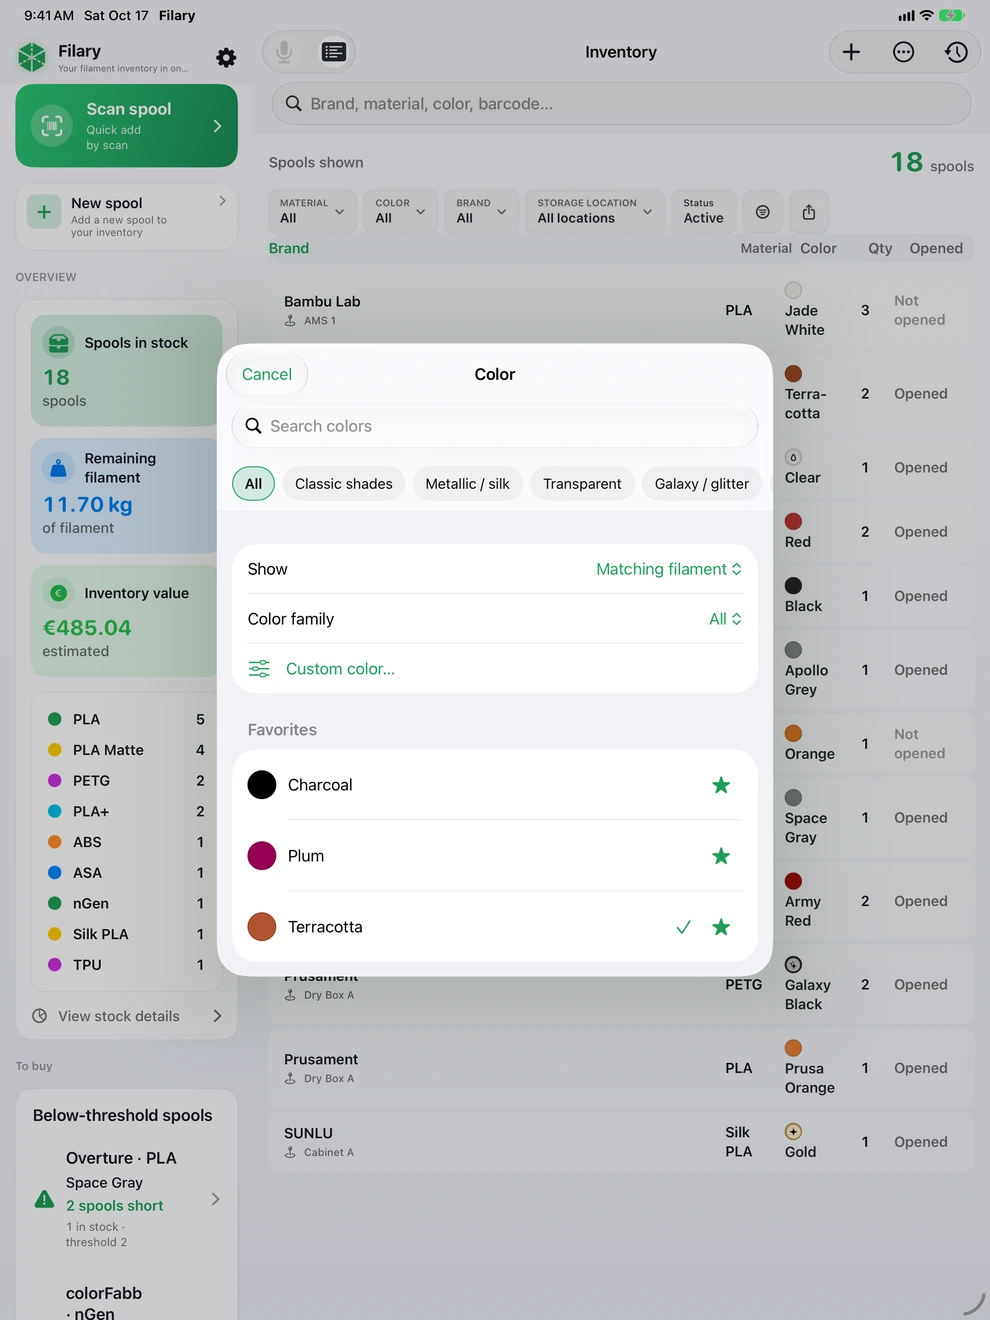Viewport: 990px width, 1320px height.
Task: Toggle the Status Active filter
Action: point(703,212)
